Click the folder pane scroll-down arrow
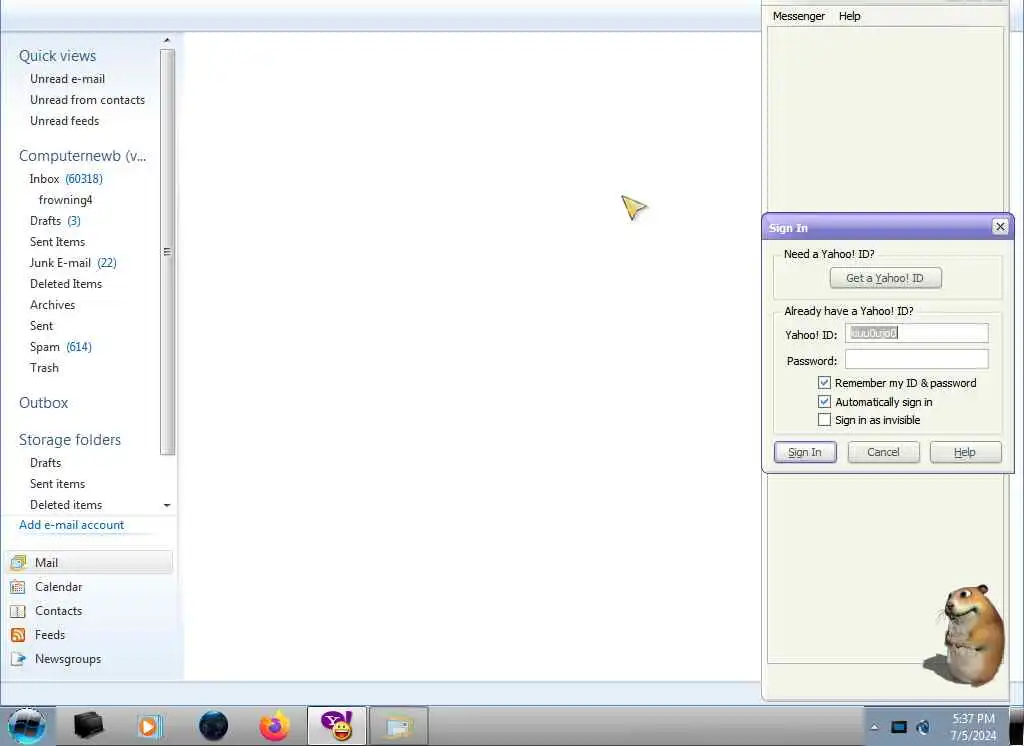 click(167, 505)
